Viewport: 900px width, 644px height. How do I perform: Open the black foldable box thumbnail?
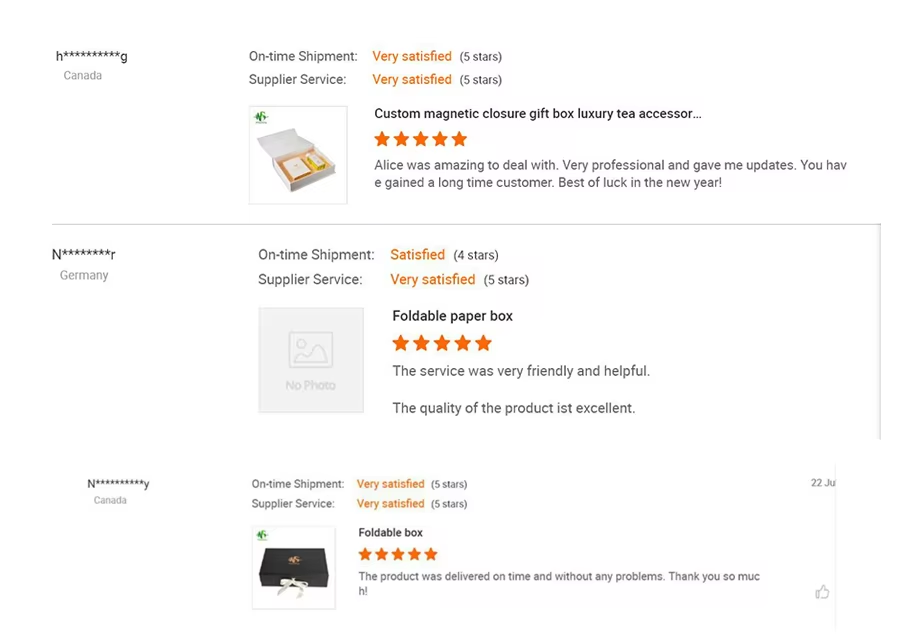click(x=293, y=567)
